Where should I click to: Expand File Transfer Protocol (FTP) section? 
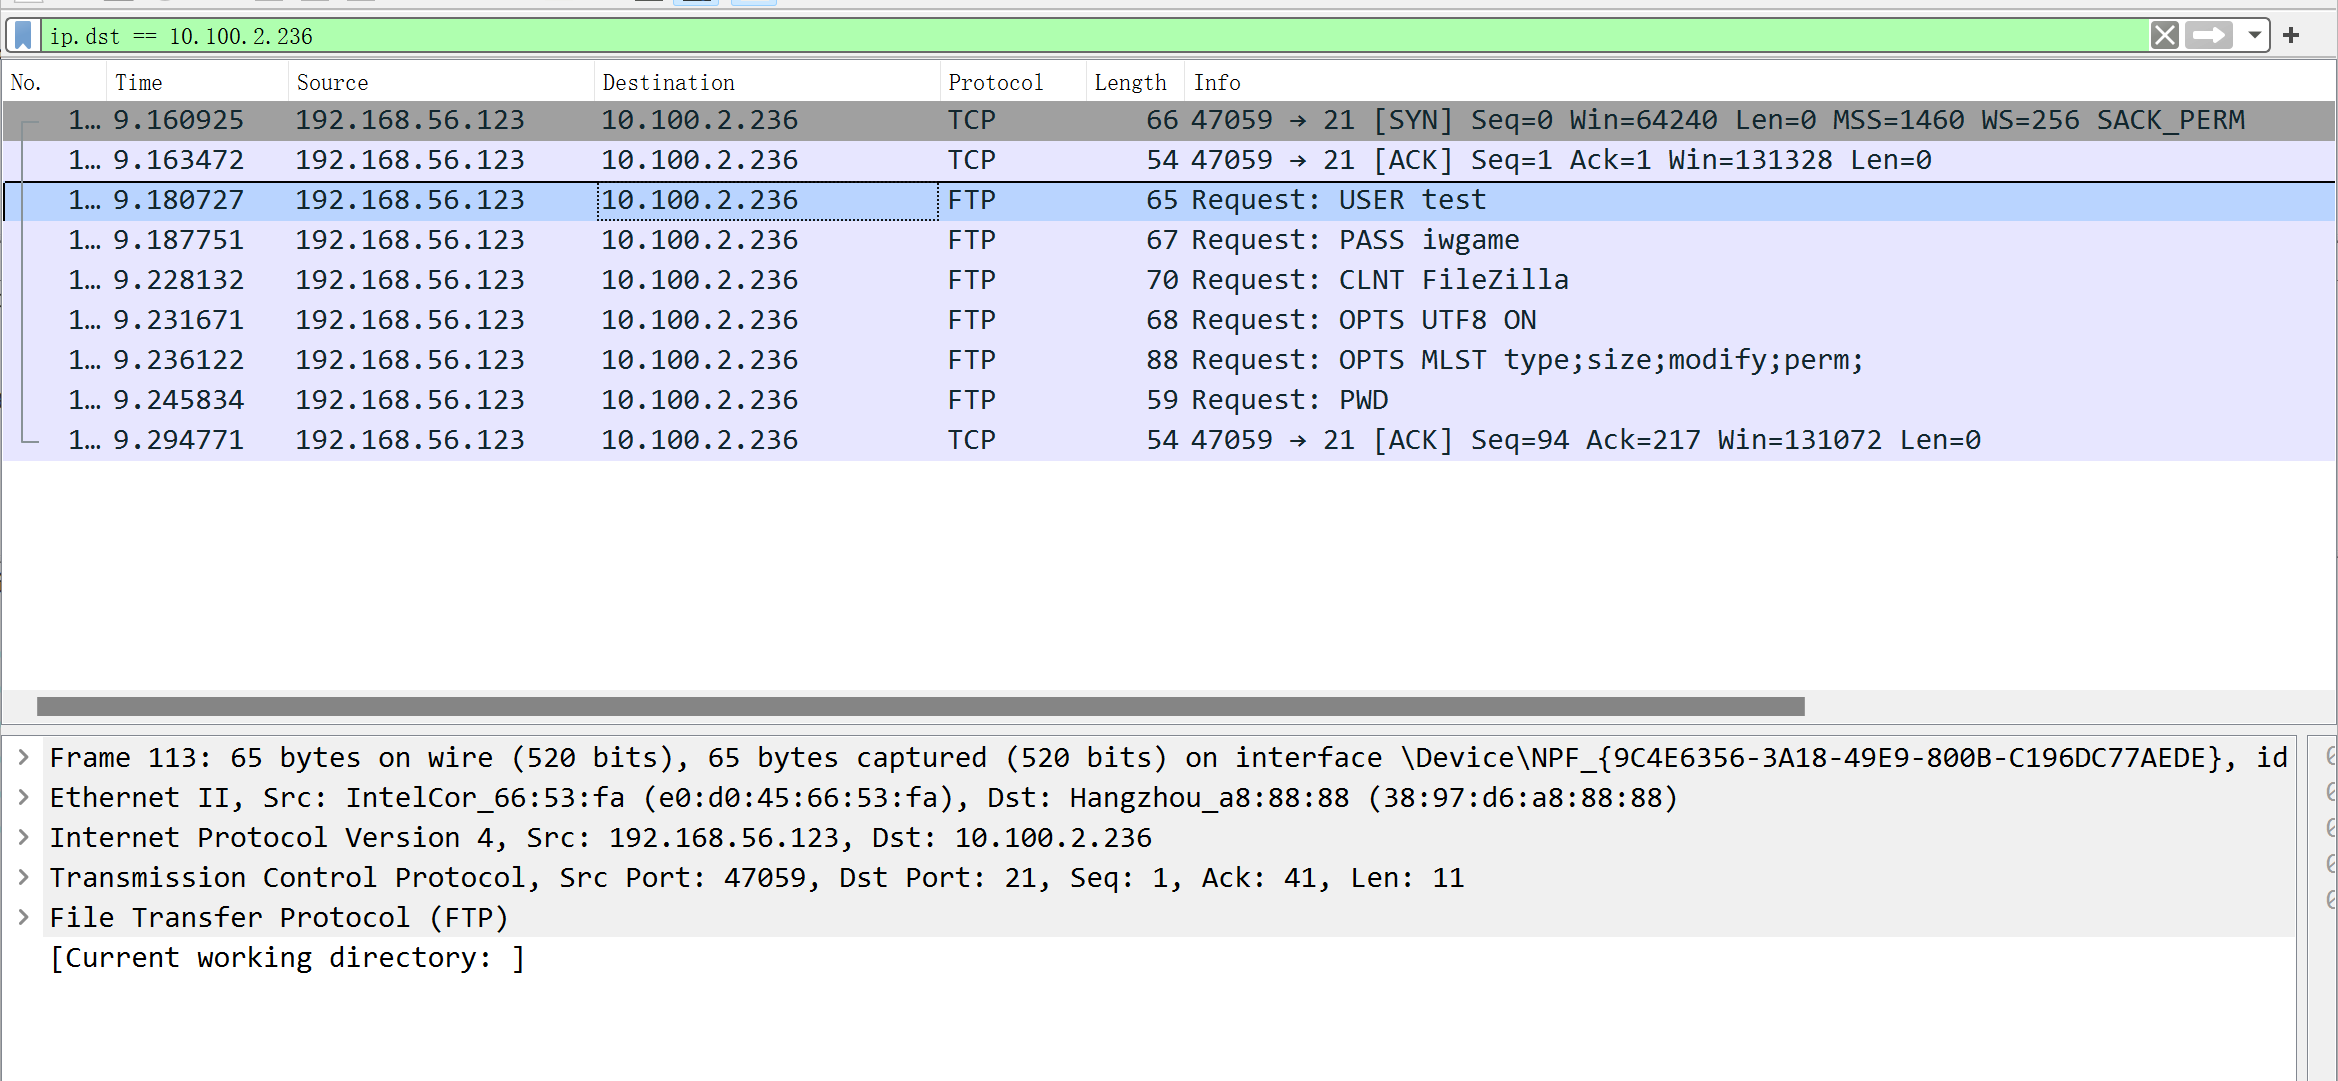(x=23, y=917)
